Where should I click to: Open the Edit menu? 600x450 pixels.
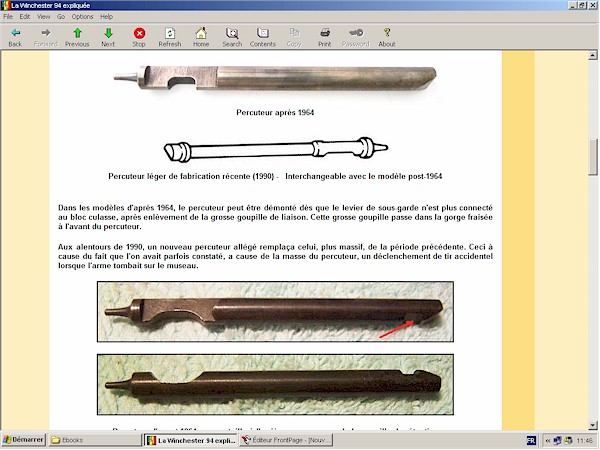pos(24,16)
